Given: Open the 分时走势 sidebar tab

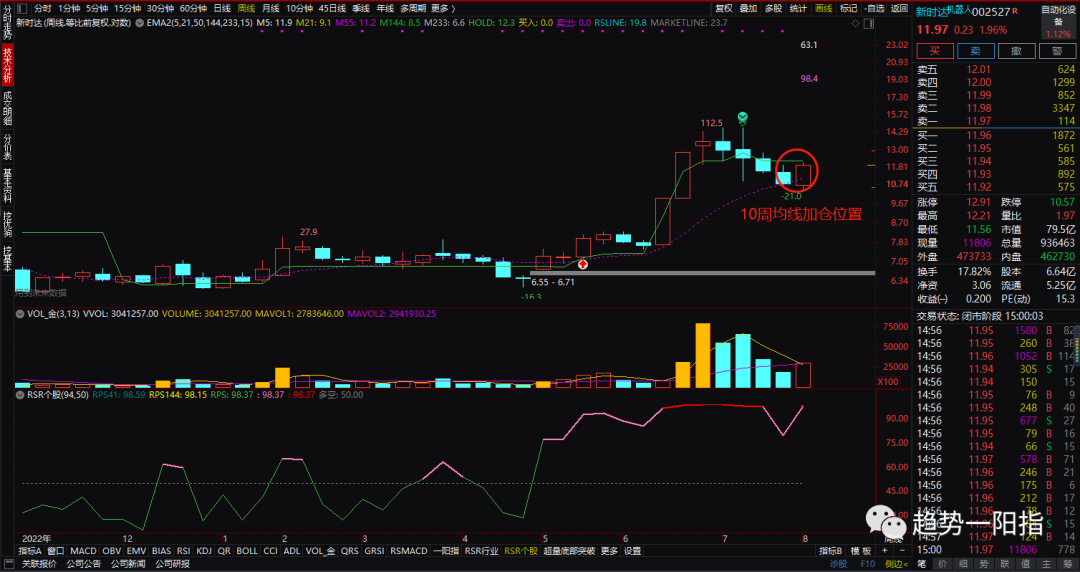Looking at the screenshot, I should (x=8, y=21).
